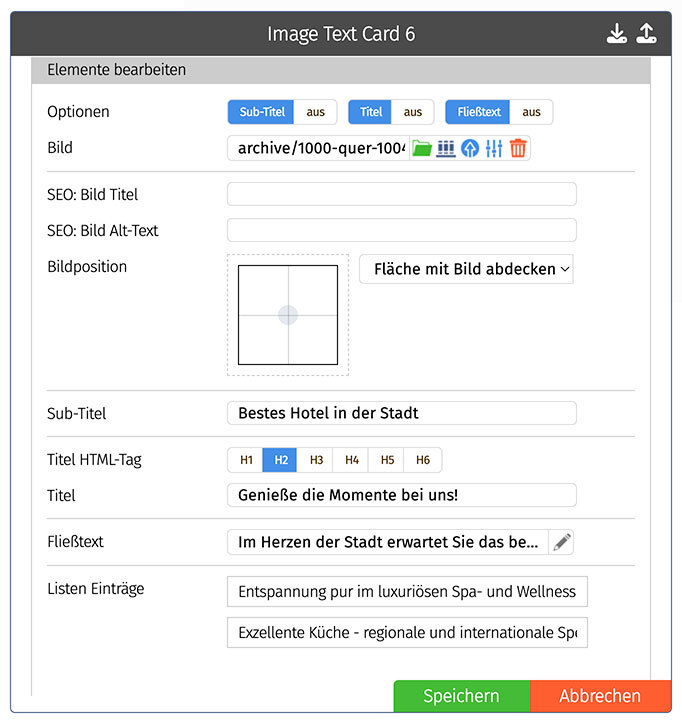Edit Fließtext with the pencil icon
This screenshot has height=721, width=682.
click(562, 542)
